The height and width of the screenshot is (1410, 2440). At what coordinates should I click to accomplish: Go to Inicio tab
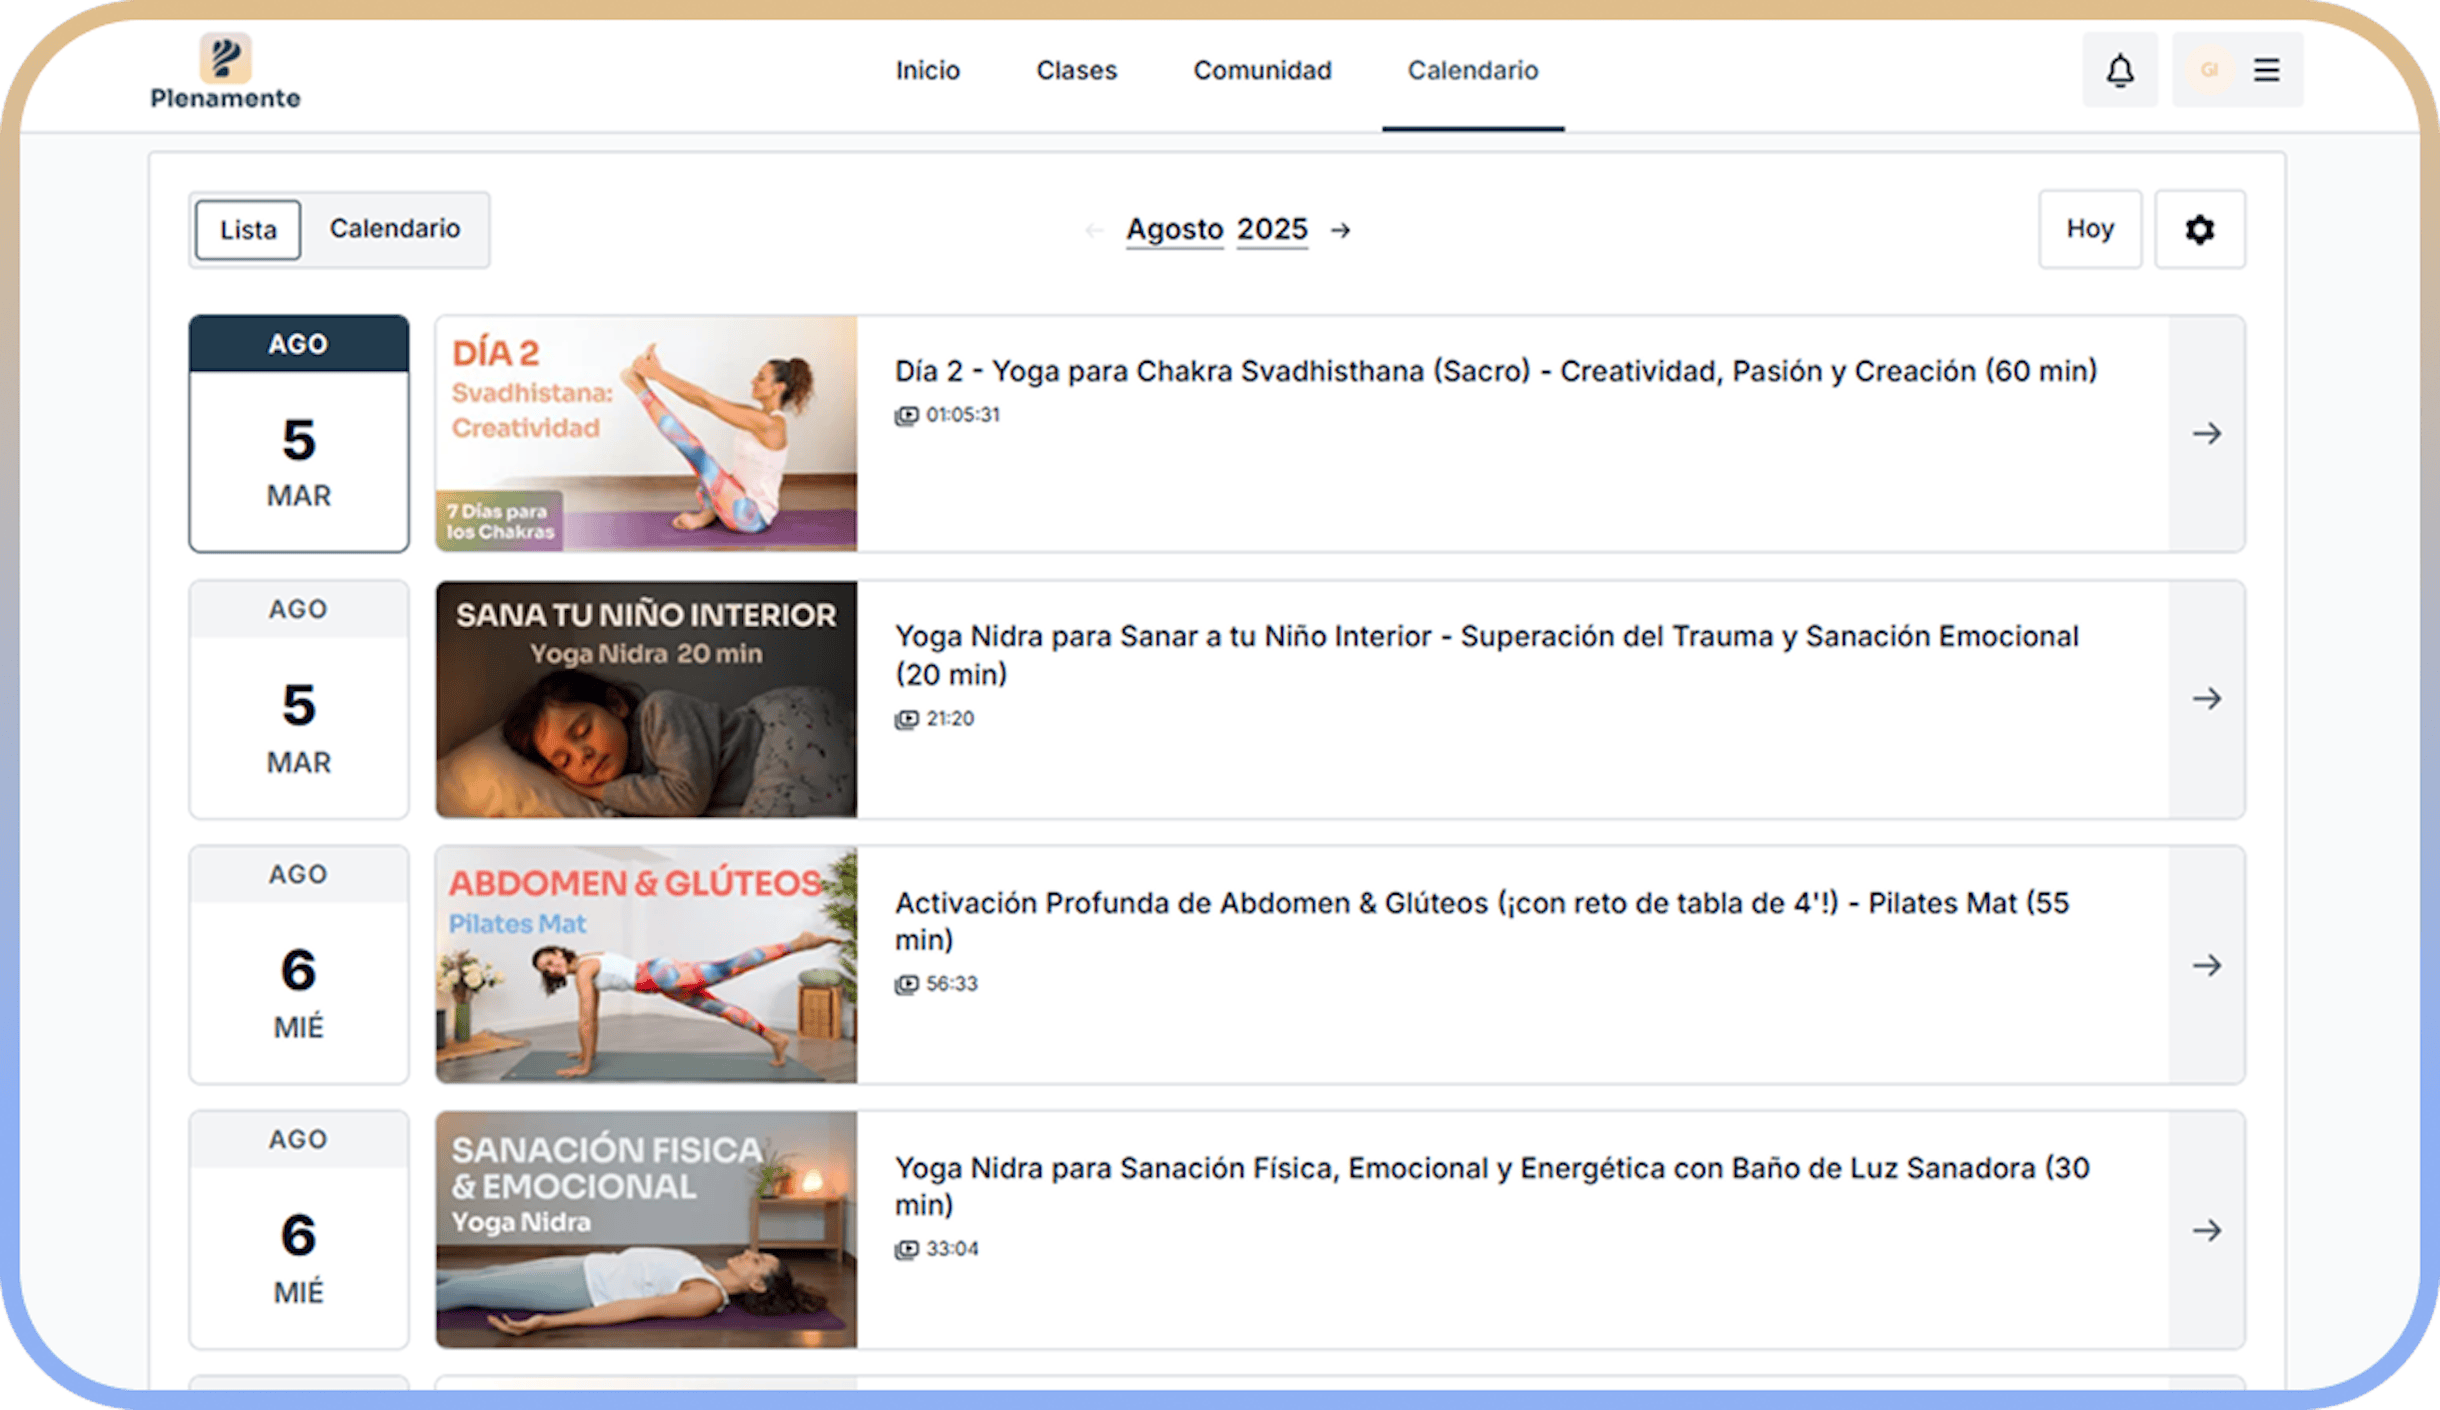tap(927, 70)
